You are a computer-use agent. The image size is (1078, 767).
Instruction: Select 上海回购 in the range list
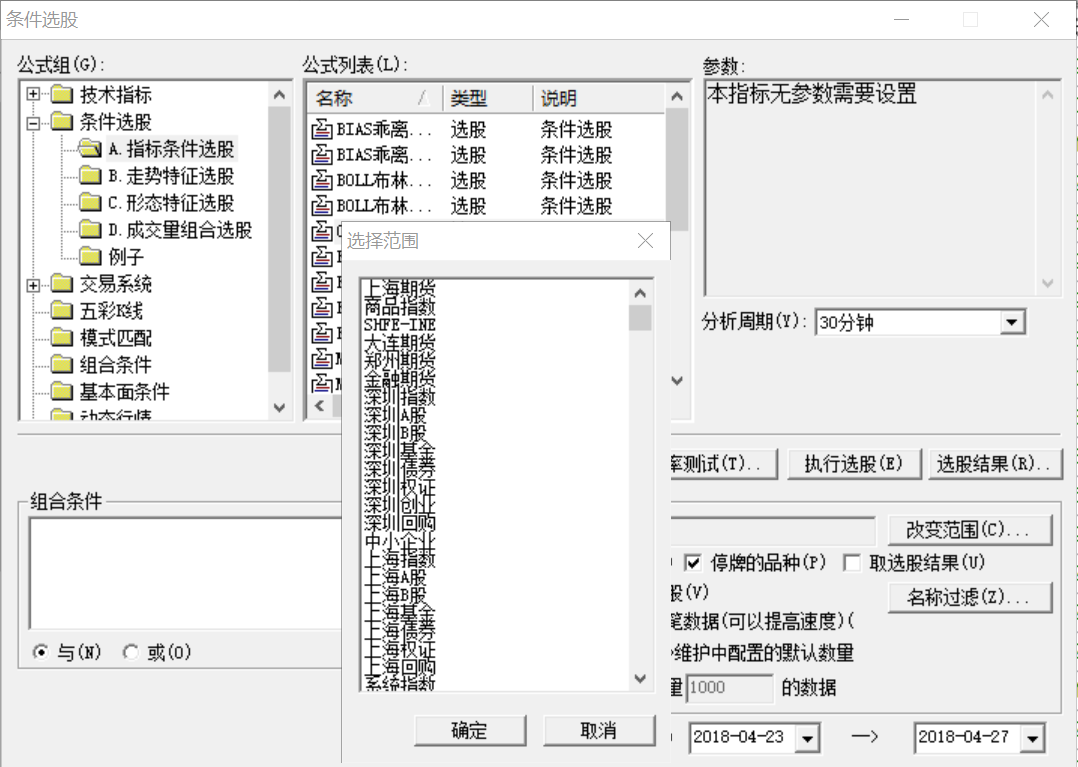click(399, 667)
